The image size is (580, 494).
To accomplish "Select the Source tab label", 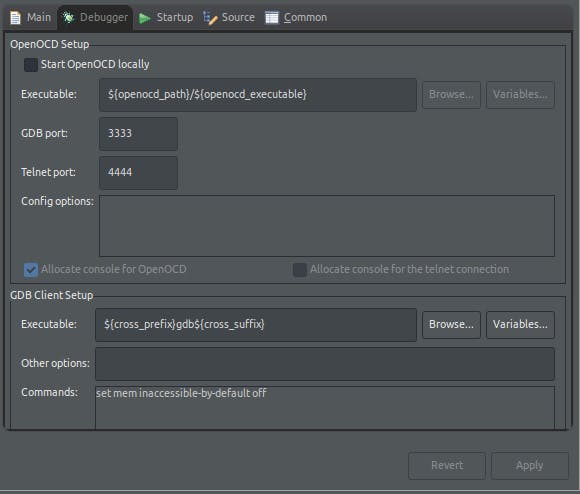I will pyautogui.click(x=238, y=17).
